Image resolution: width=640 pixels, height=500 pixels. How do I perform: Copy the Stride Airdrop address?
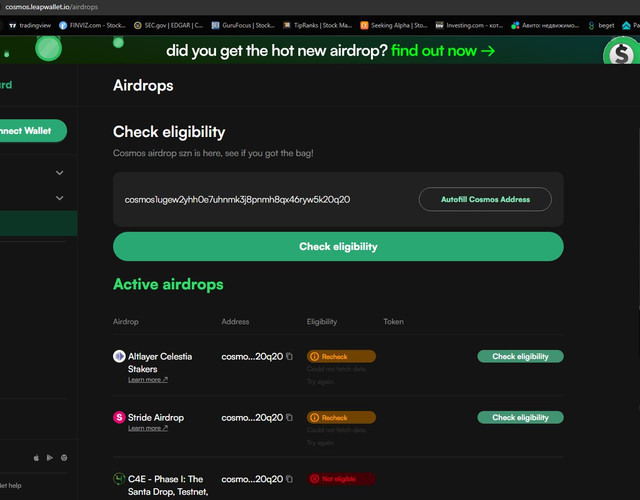pos(289,417)
